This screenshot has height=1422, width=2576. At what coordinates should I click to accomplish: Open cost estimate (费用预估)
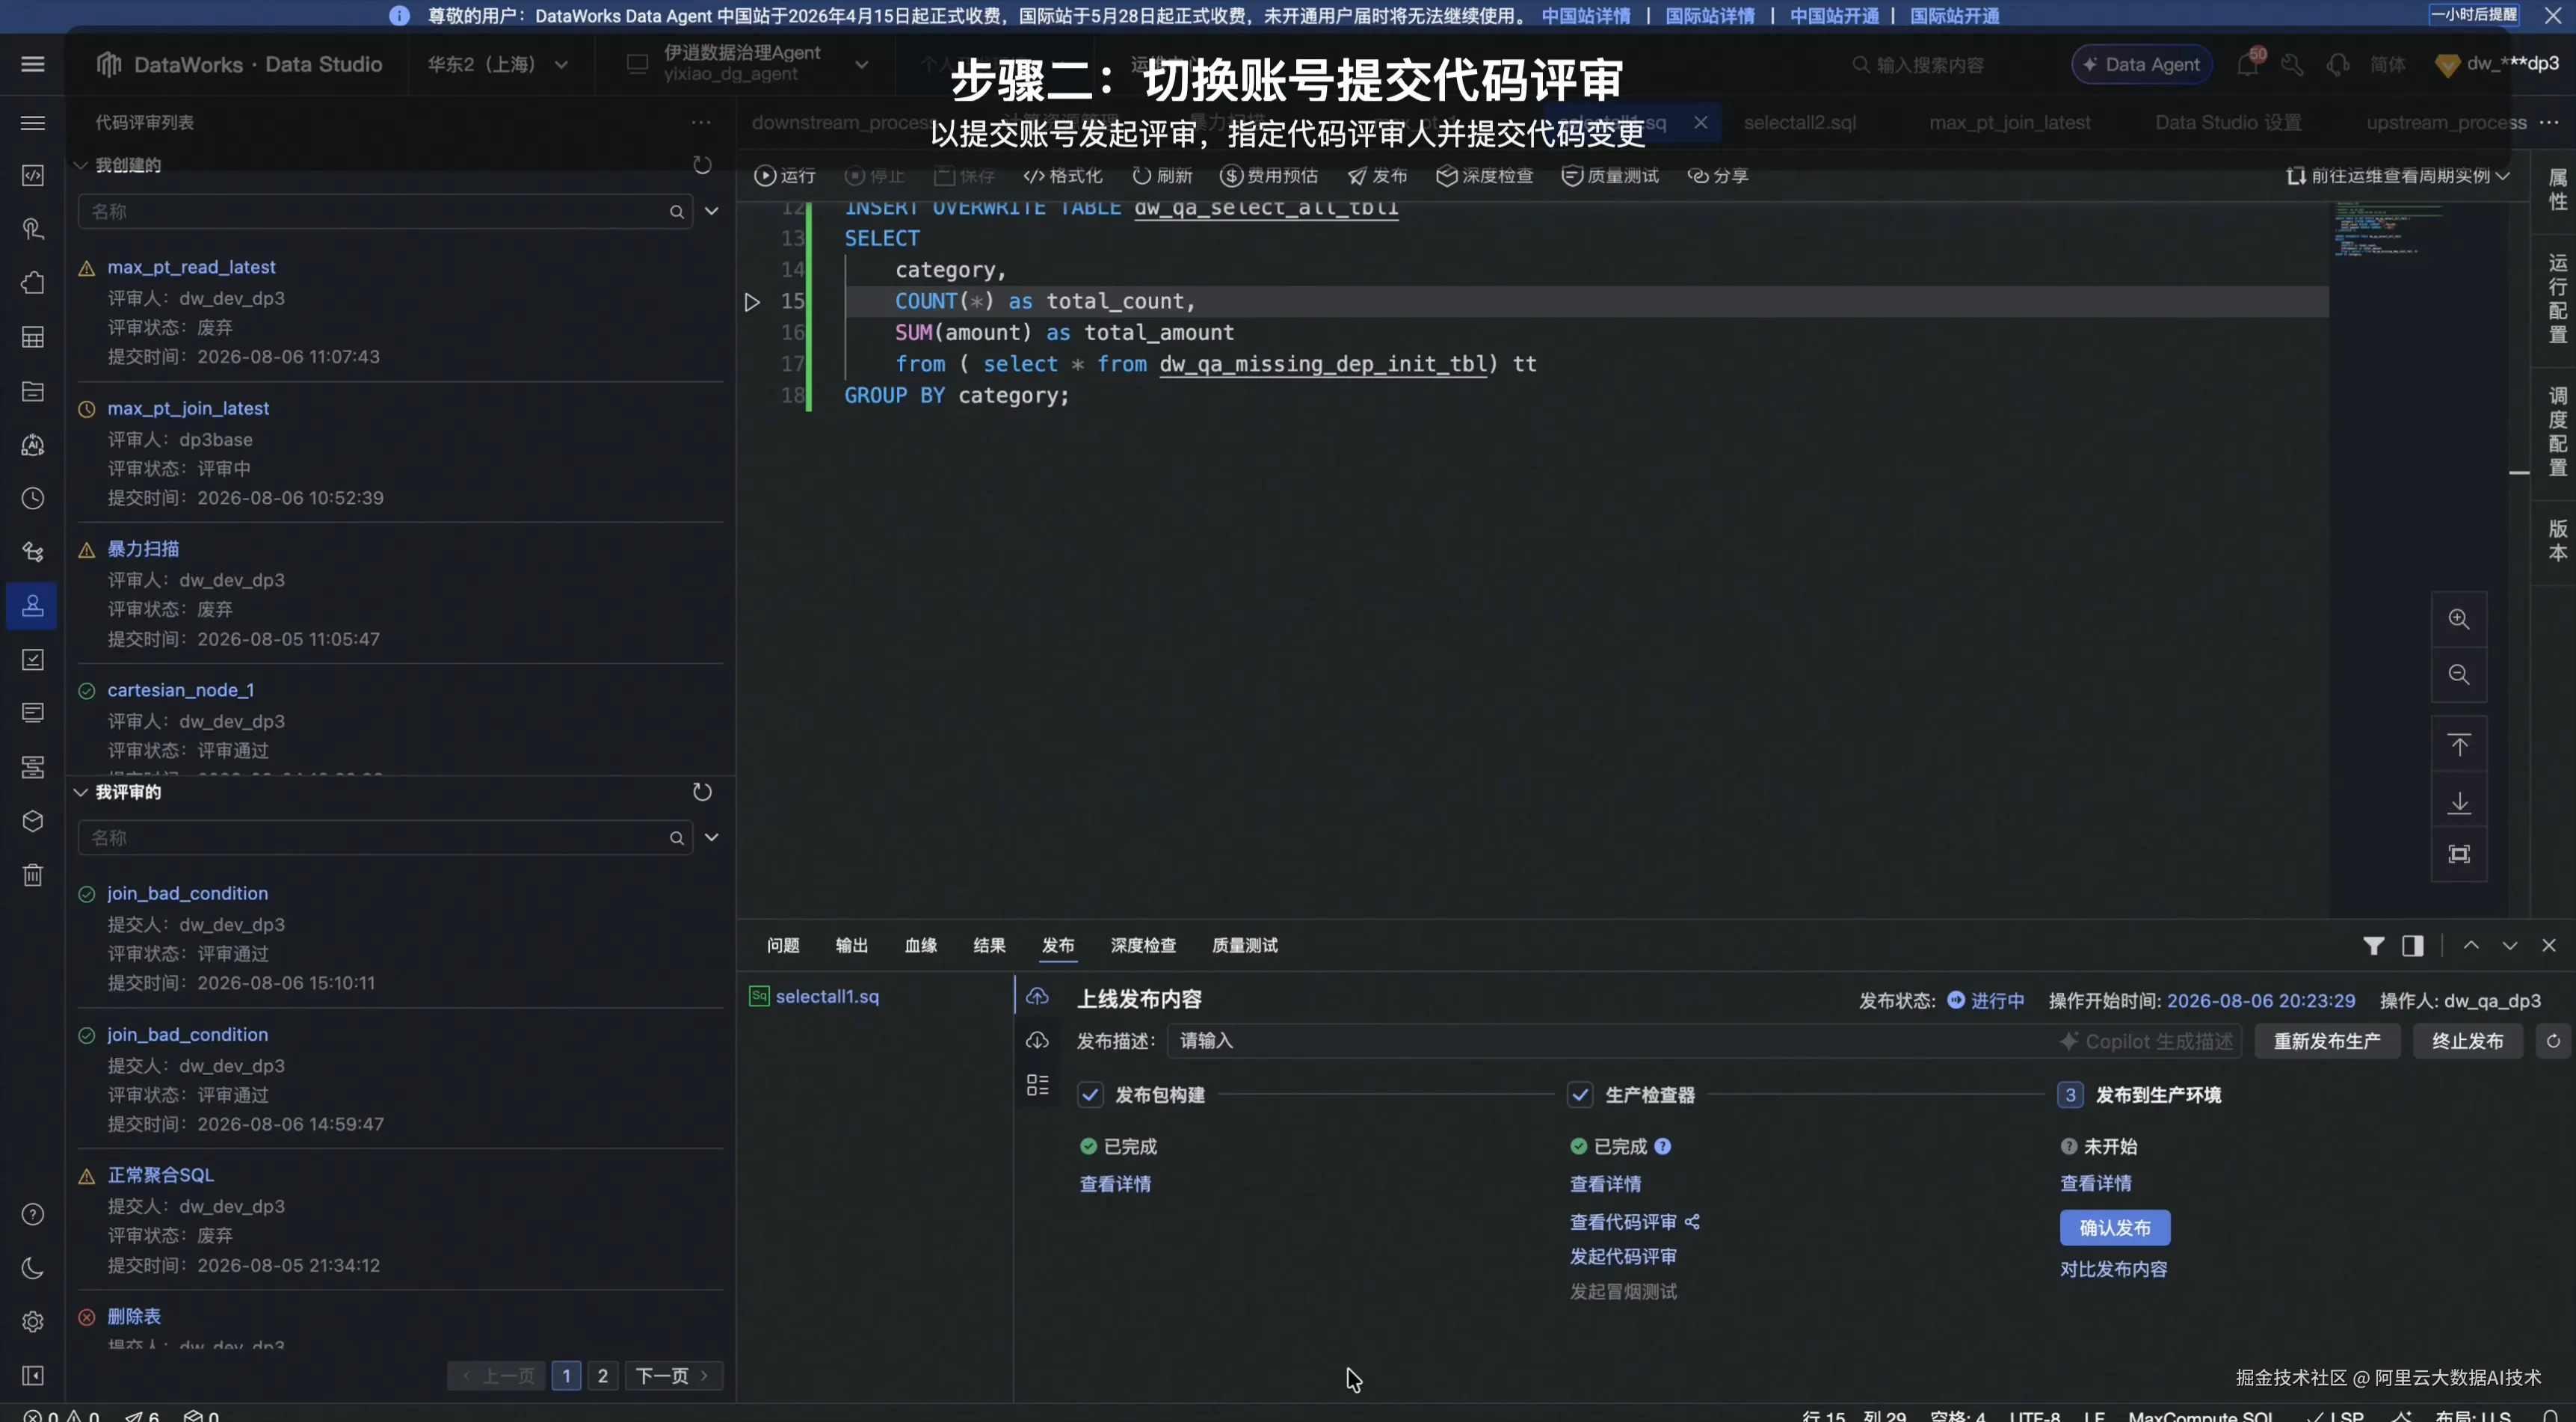(x=1269, y=176)
